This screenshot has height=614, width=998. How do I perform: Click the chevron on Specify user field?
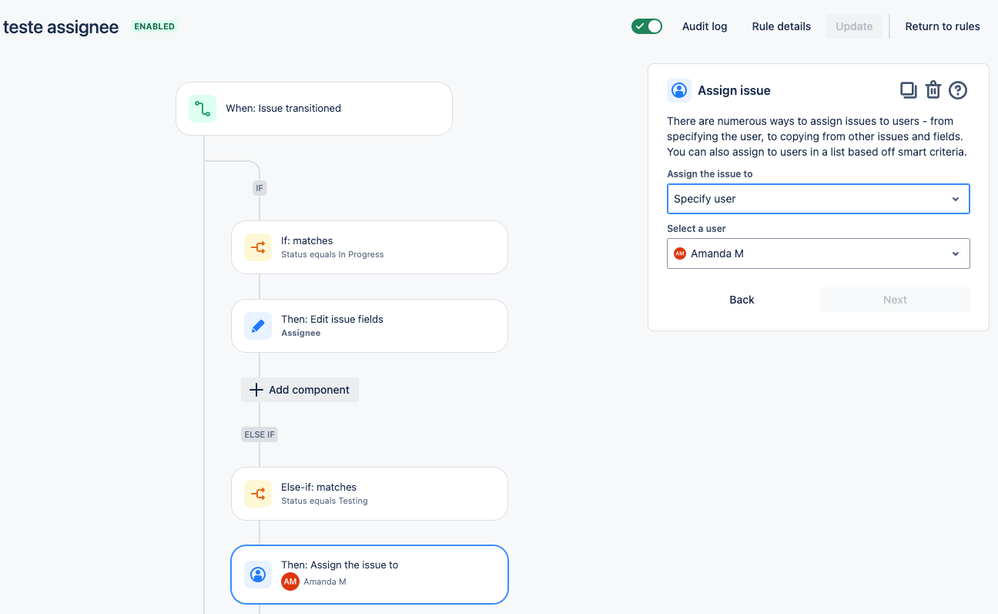(955, 199)
